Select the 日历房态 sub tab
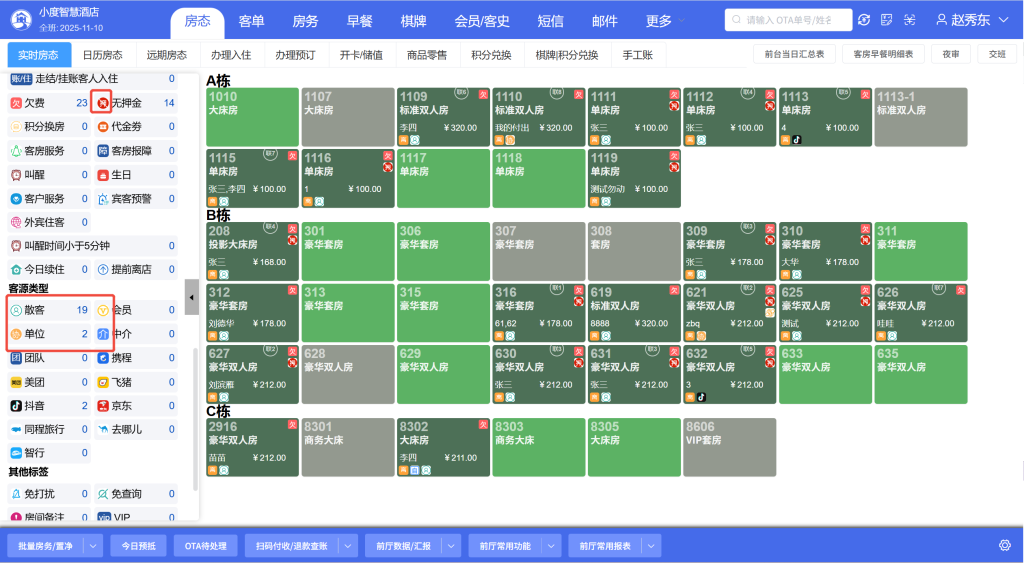1024x563 pixels. 103,55
